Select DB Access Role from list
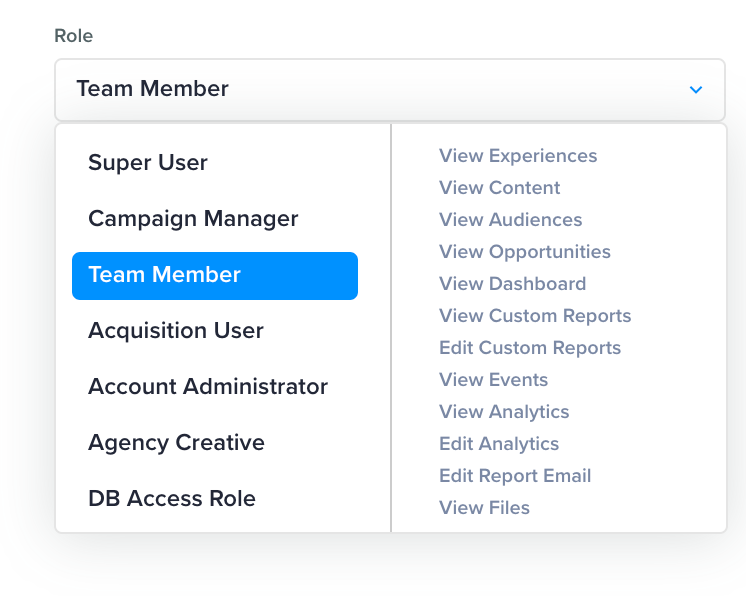This screenshot has width=746, height=596. (172, 499)
